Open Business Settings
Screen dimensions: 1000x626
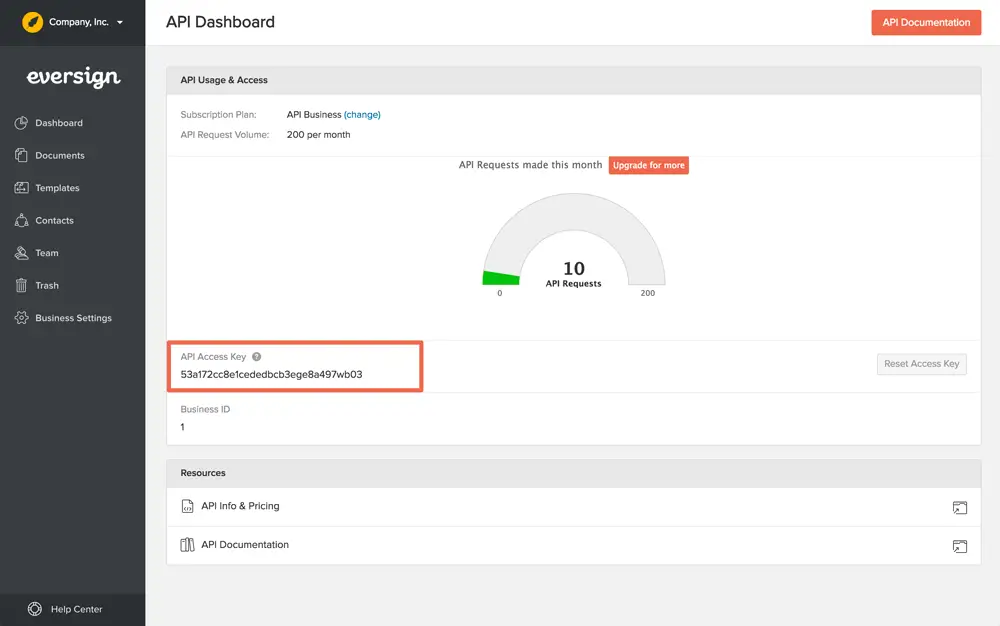tap(73, 318)
